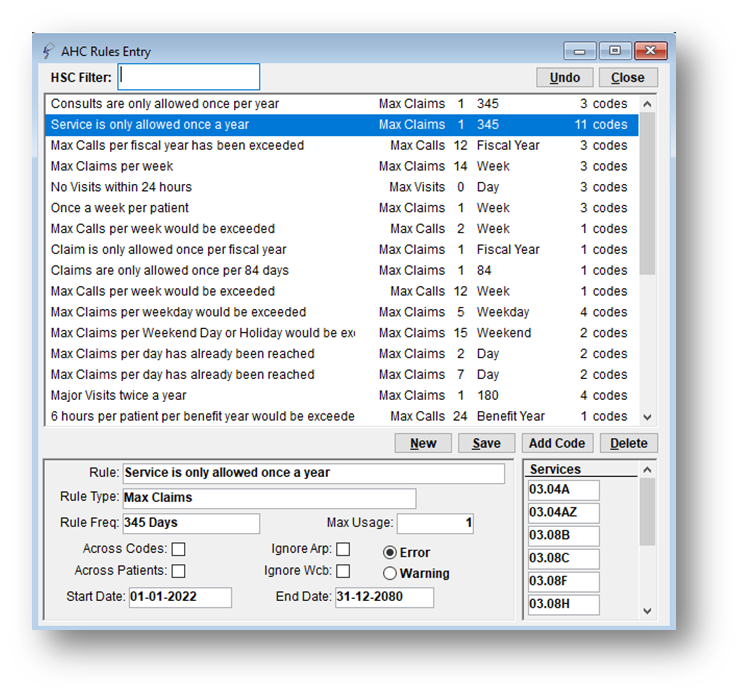Viewport: 741px width, 695px height.
Task: Maximize the AHC Rules Entry window
Action: (x=615, y=51)
